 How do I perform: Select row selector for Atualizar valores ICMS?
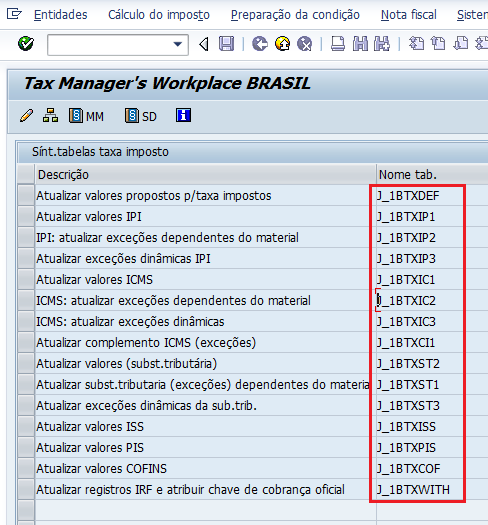point(26,280)
